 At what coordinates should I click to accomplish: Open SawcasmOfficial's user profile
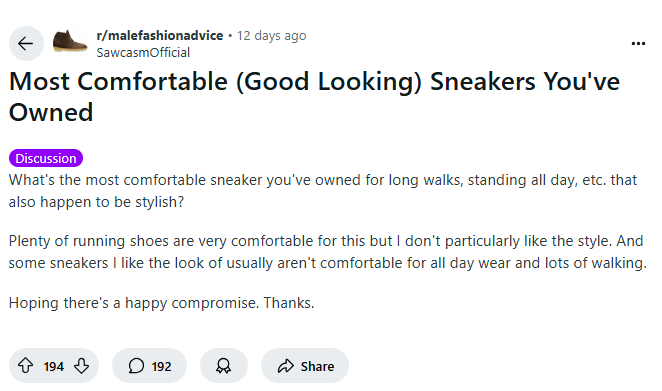143,53
